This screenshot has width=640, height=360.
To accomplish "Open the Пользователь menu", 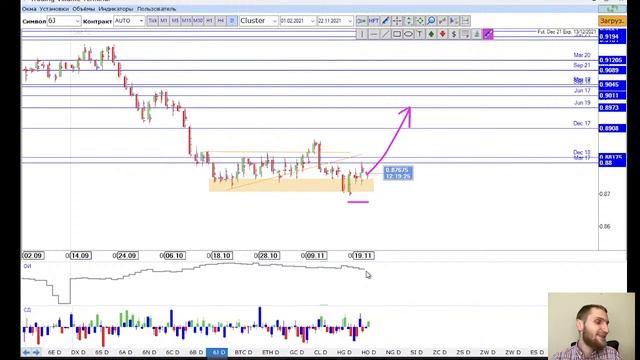I will point(157,9).
